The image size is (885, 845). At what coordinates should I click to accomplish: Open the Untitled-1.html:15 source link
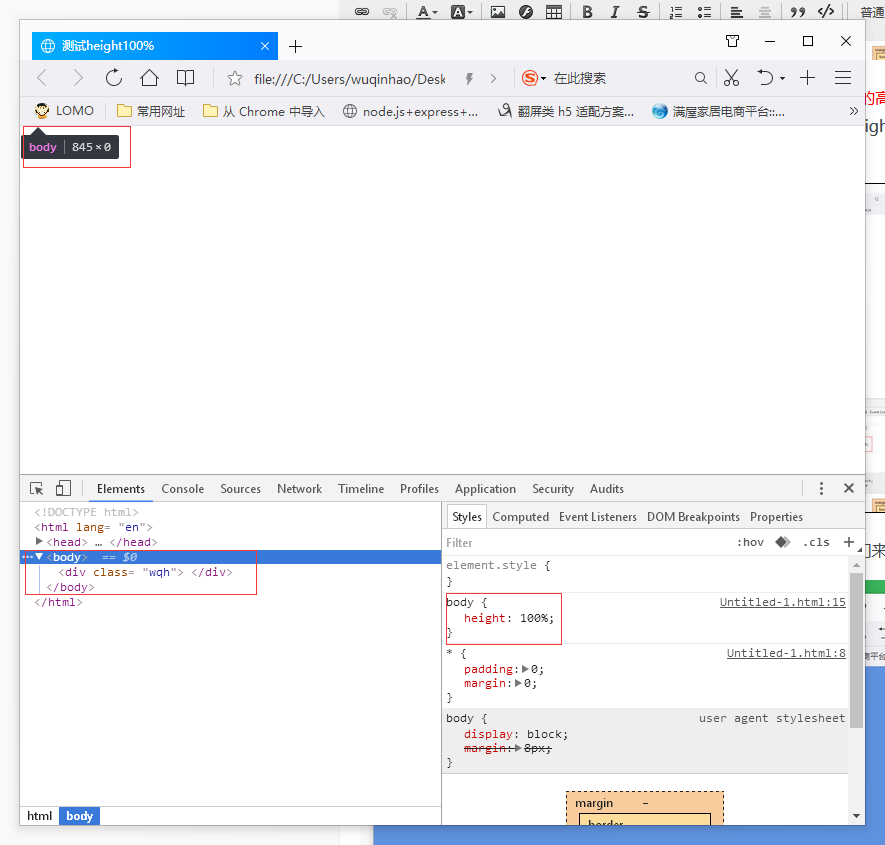[782, 603]
